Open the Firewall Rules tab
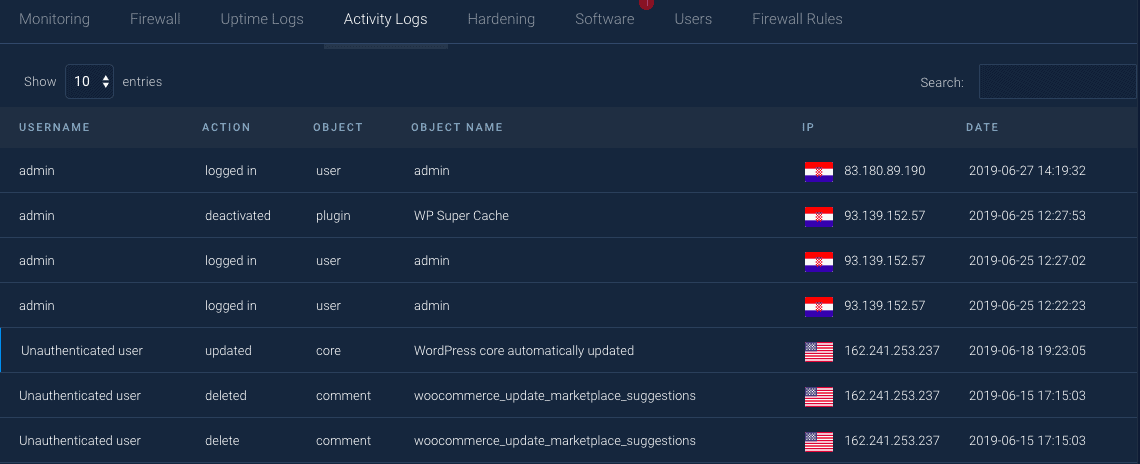The width and height of the screenshot is (1140, 464). [797, 20]
